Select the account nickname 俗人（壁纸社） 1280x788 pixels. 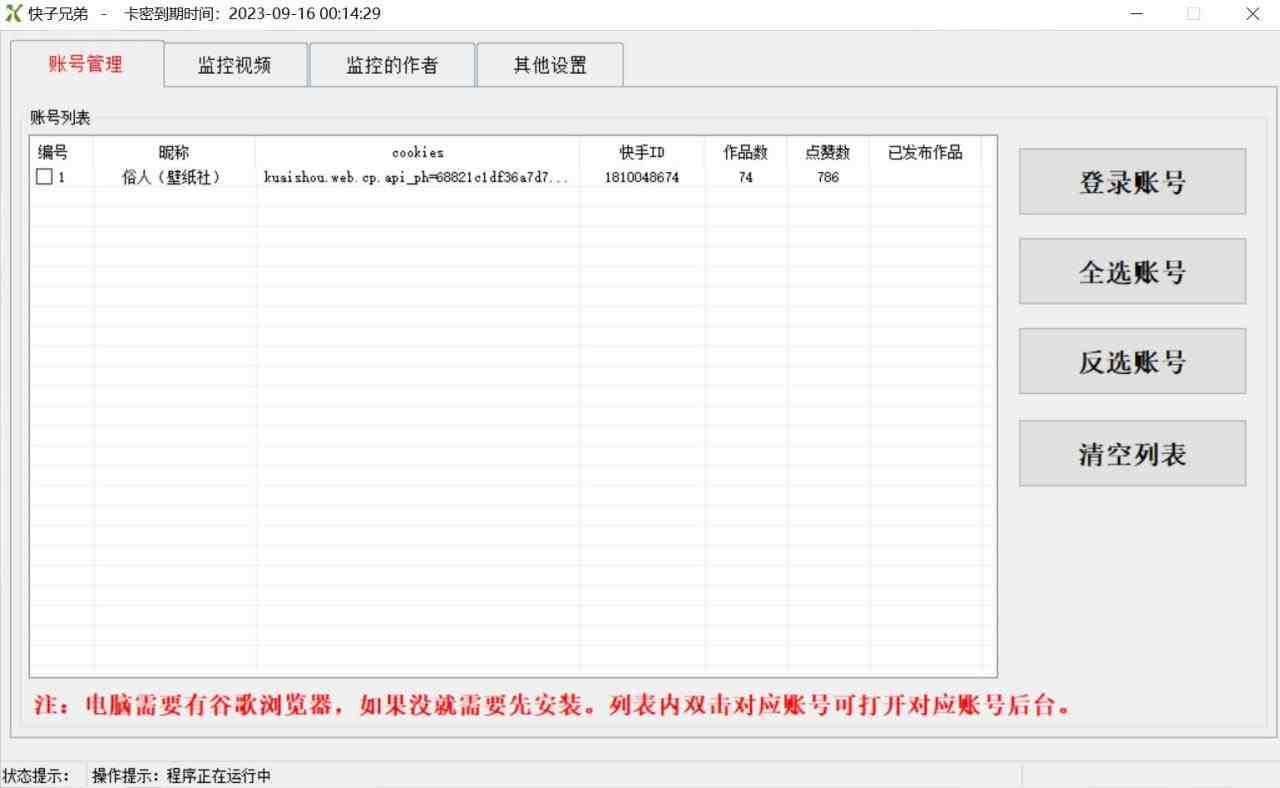[171, 177]
